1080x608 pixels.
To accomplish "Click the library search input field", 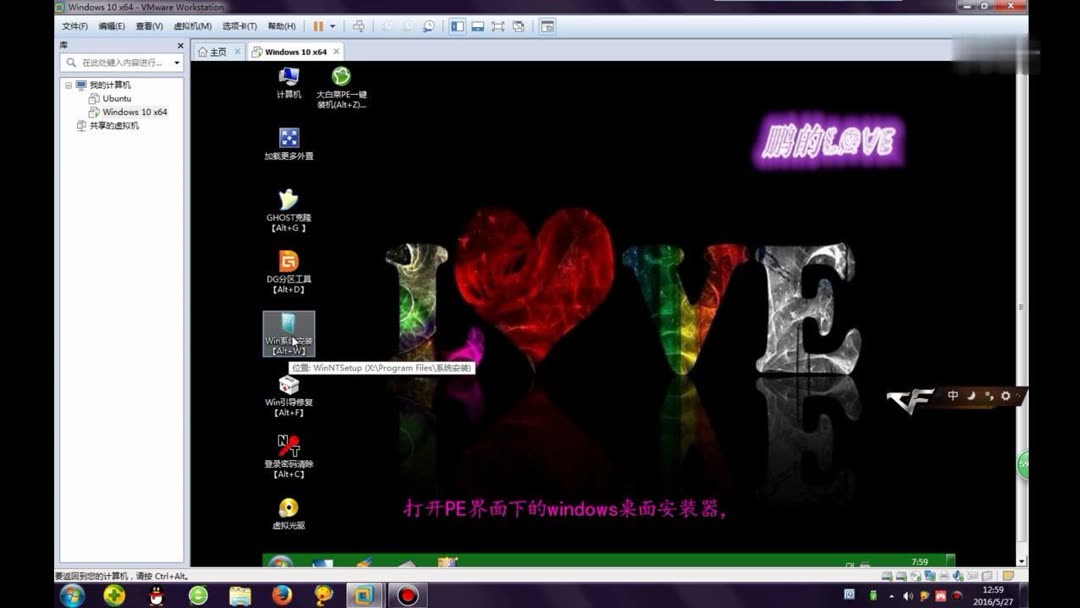I will [120, 62].
